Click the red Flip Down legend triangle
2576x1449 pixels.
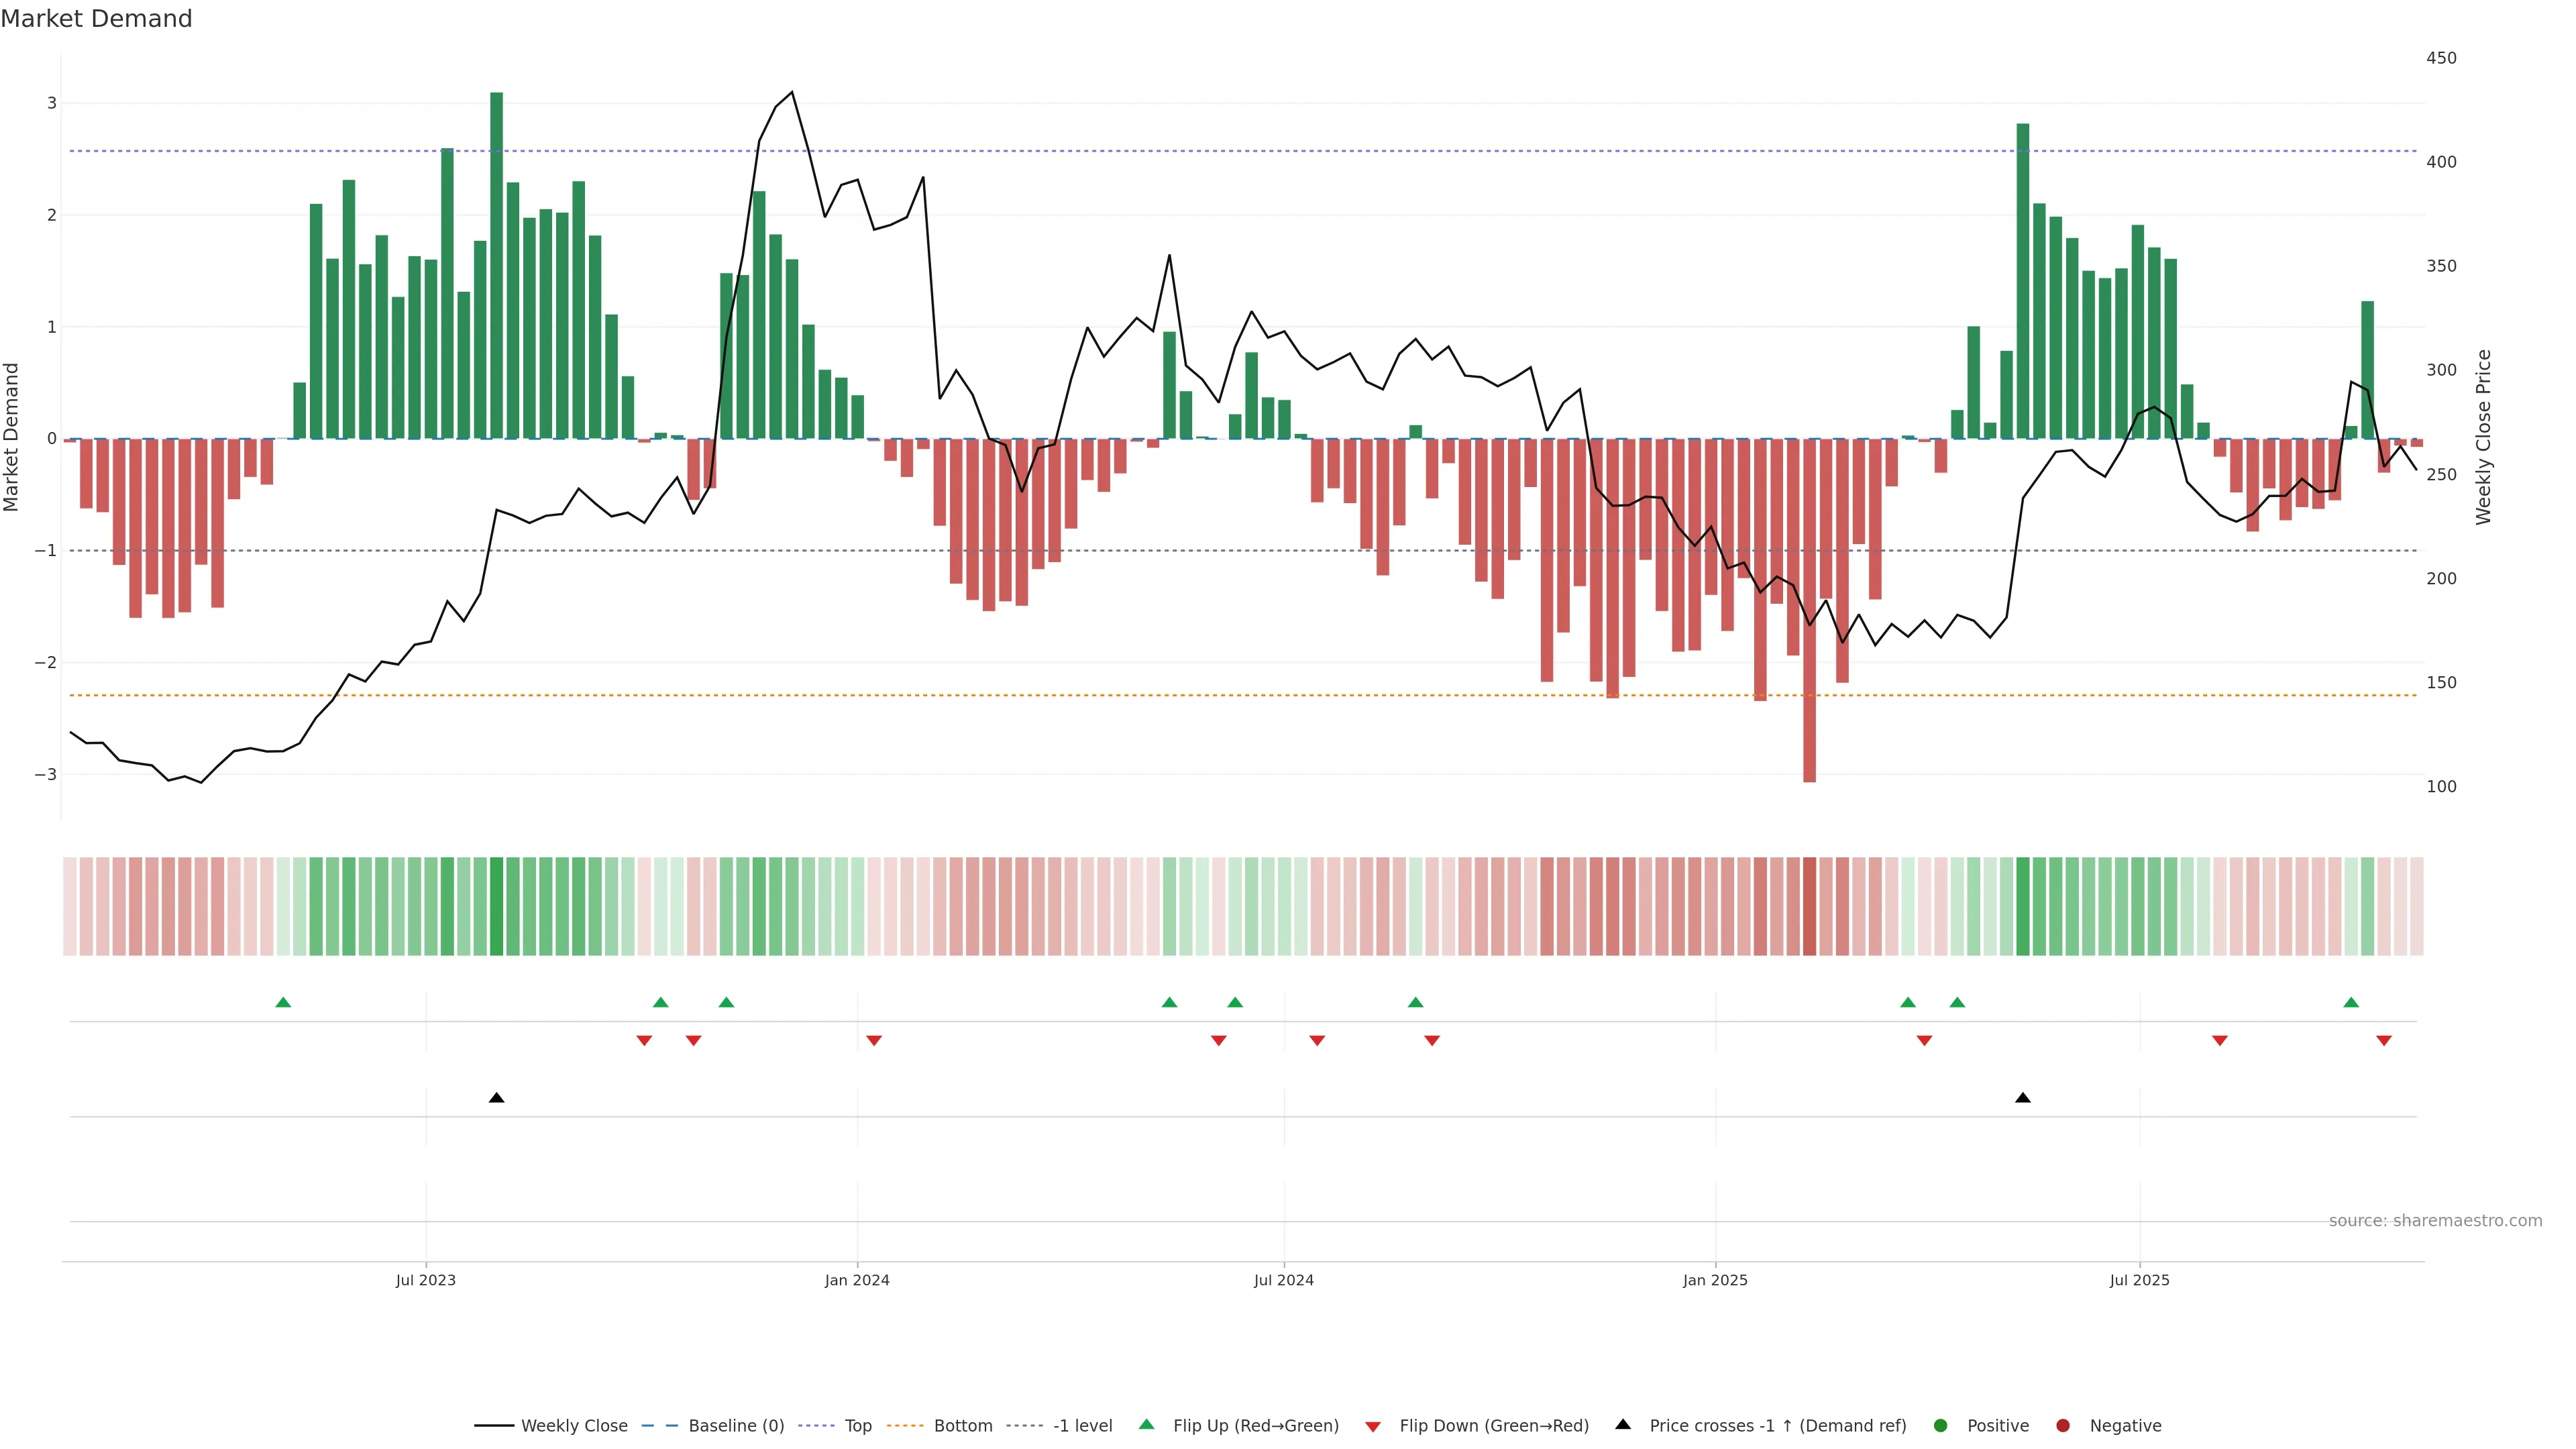click(1373, 1426)
